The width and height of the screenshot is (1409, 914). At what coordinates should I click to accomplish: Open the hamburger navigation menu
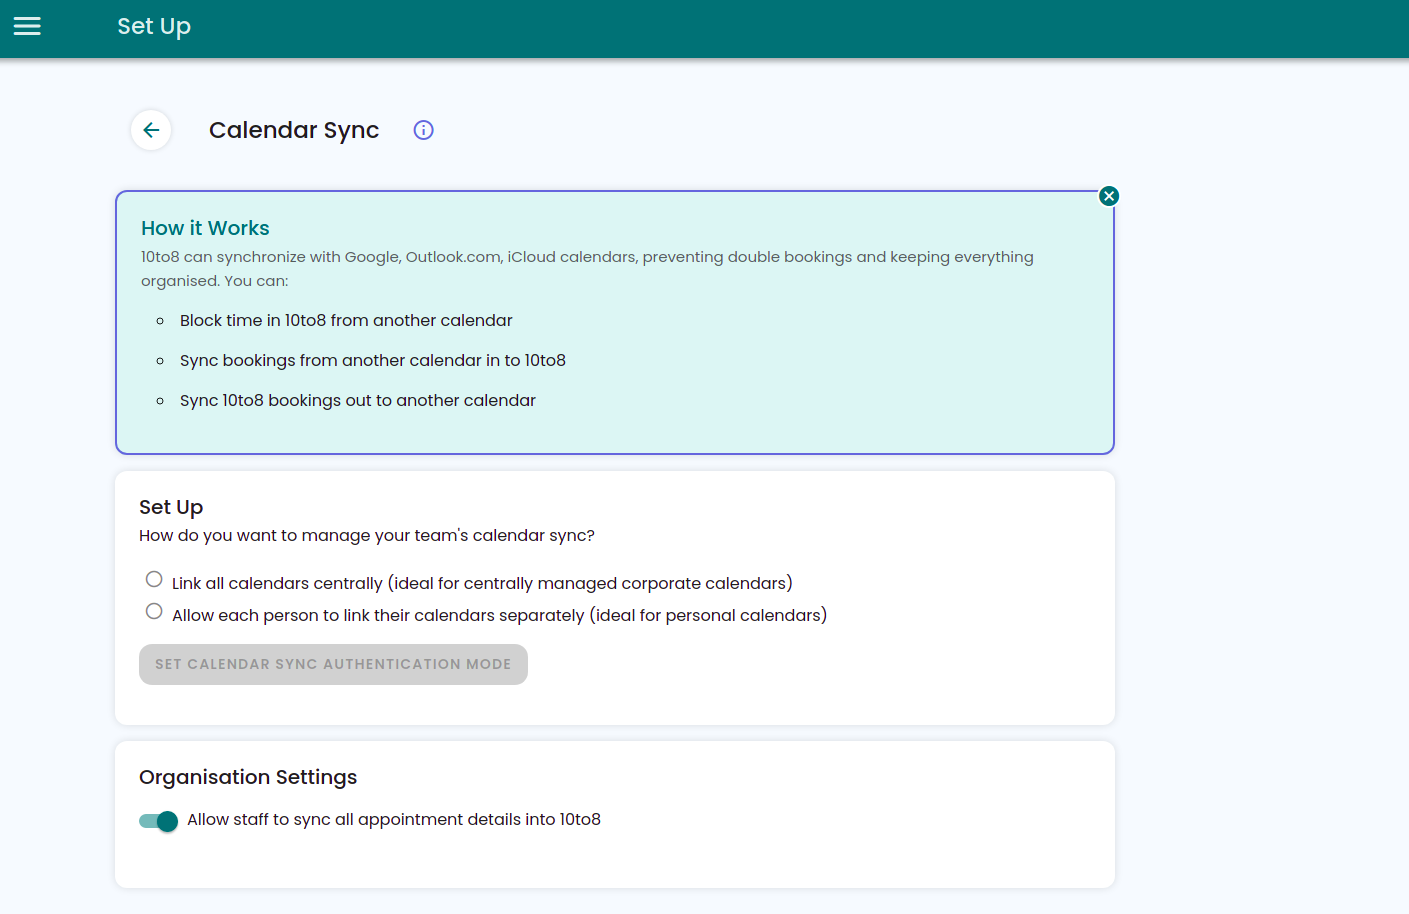click(27, 26)
